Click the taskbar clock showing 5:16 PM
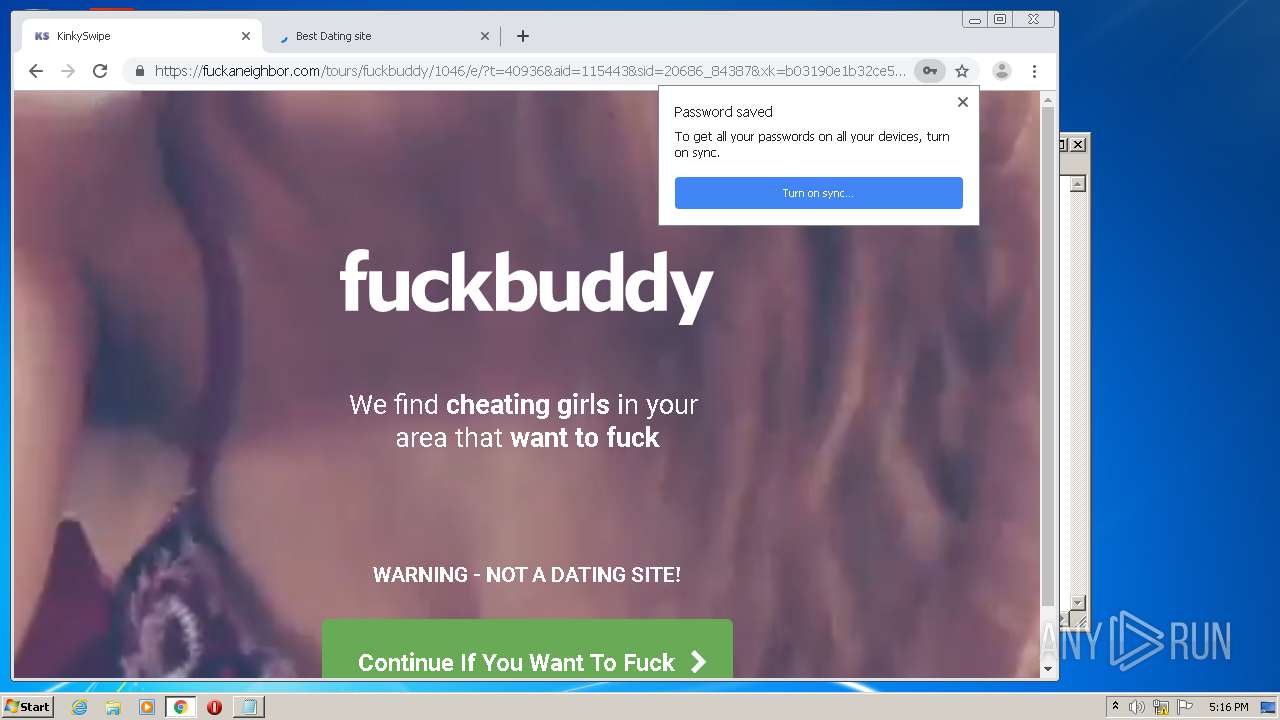The image size is (1280, 720). click(x=1228, y=707)
